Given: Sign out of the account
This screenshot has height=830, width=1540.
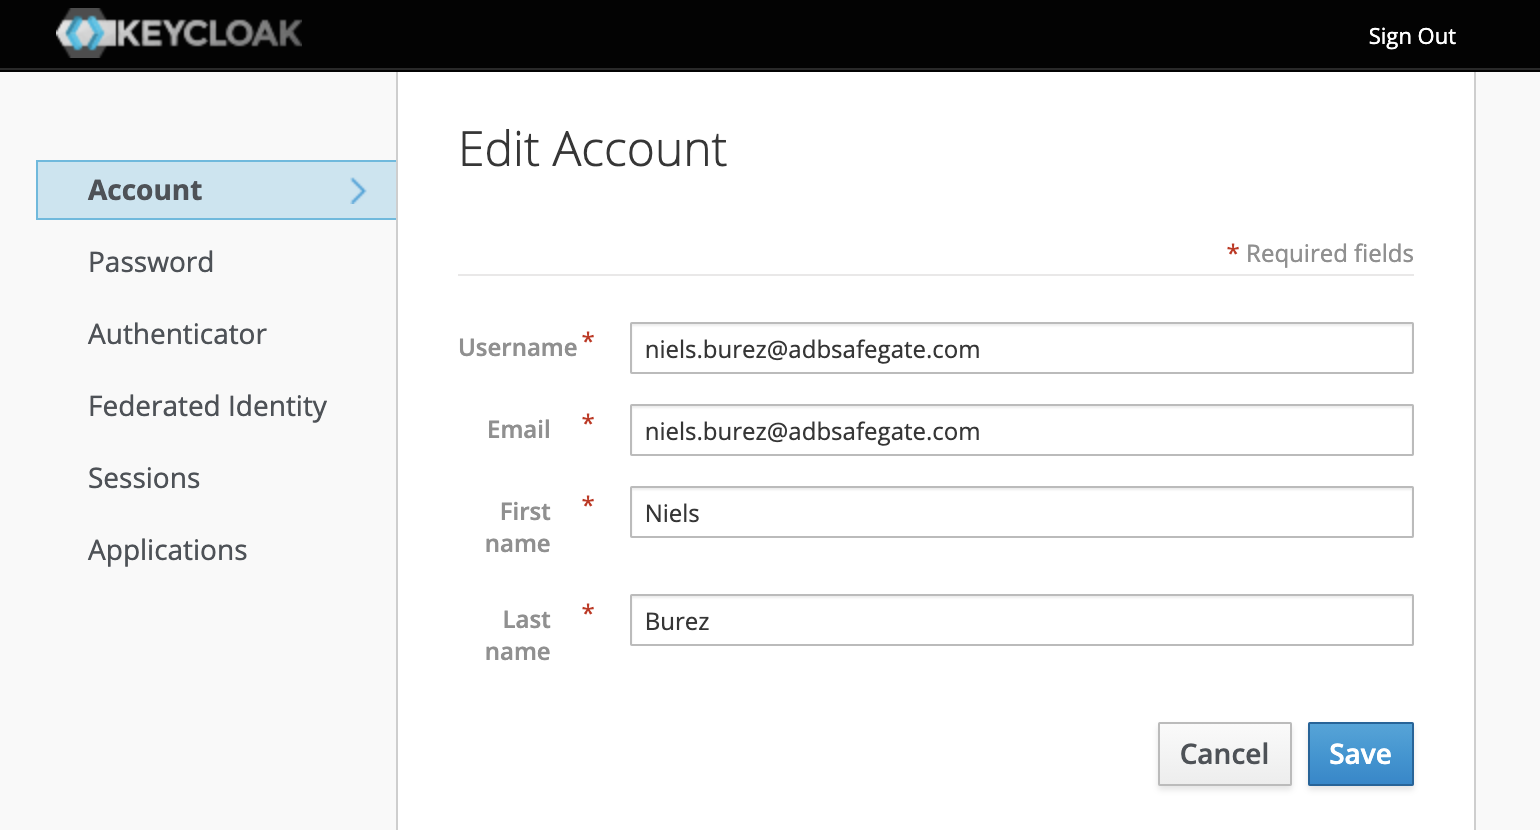Looking at the screenshot, I should tap(1411, 37).
